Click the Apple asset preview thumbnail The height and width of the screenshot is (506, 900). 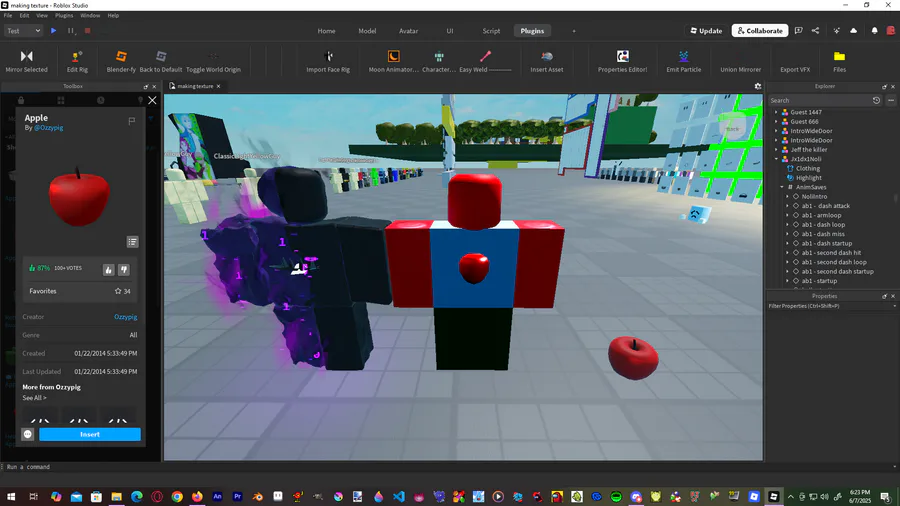point(79,195)
